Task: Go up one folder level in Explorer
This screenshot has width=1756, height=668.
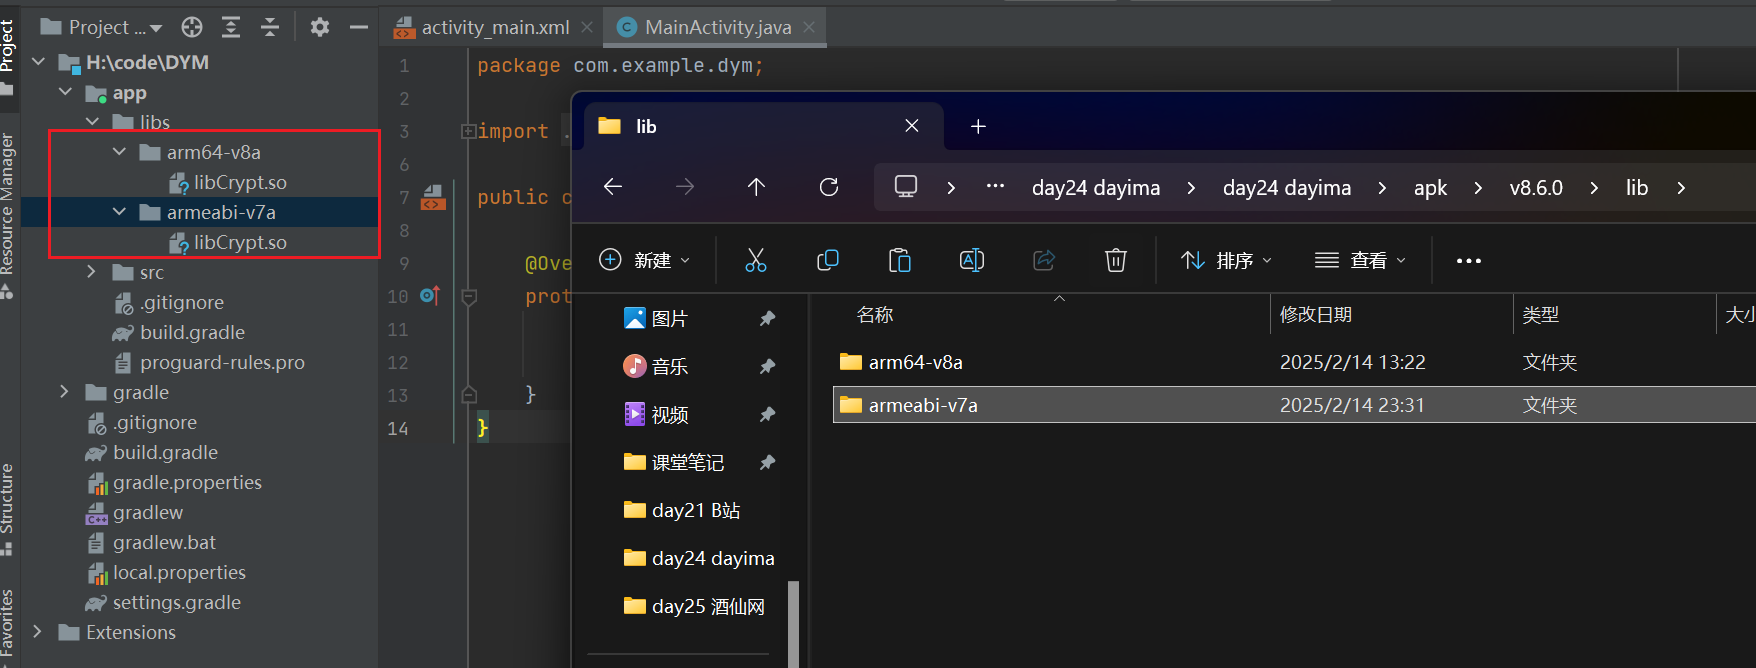Action: [x=756, y=187]
